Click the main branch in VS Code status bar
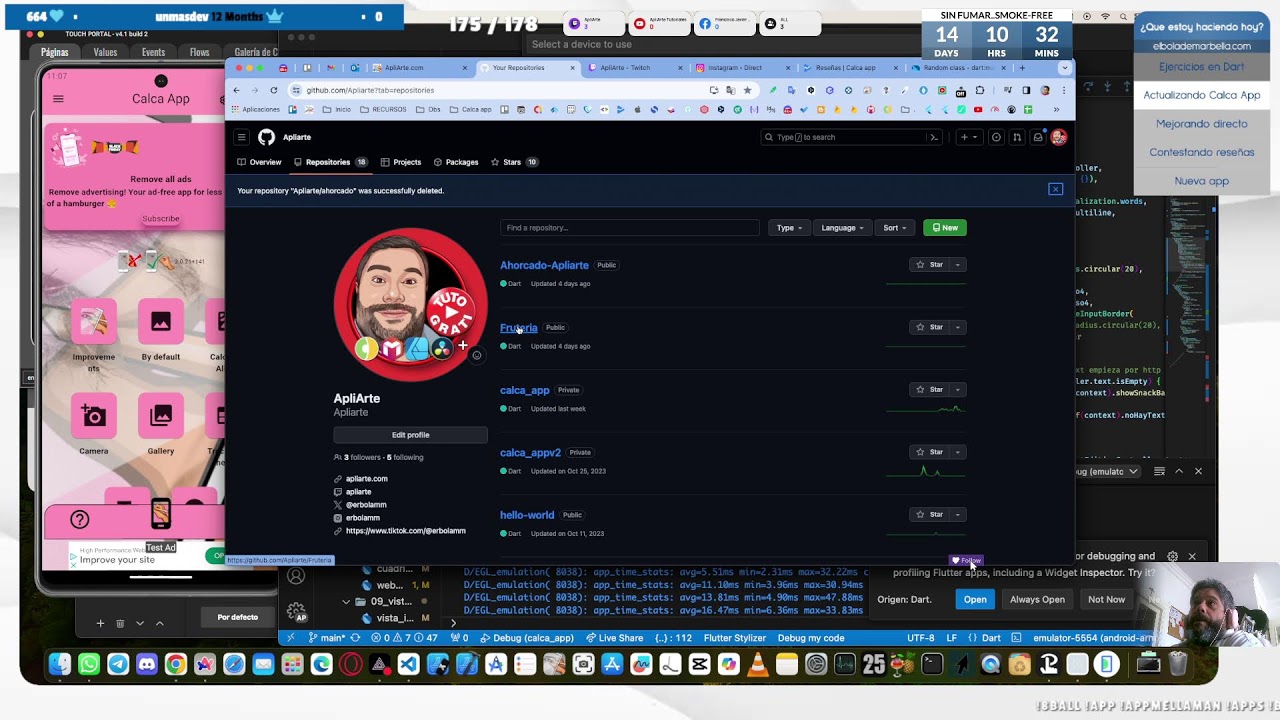Screen dimensions: 1280x720 point(327,638)
